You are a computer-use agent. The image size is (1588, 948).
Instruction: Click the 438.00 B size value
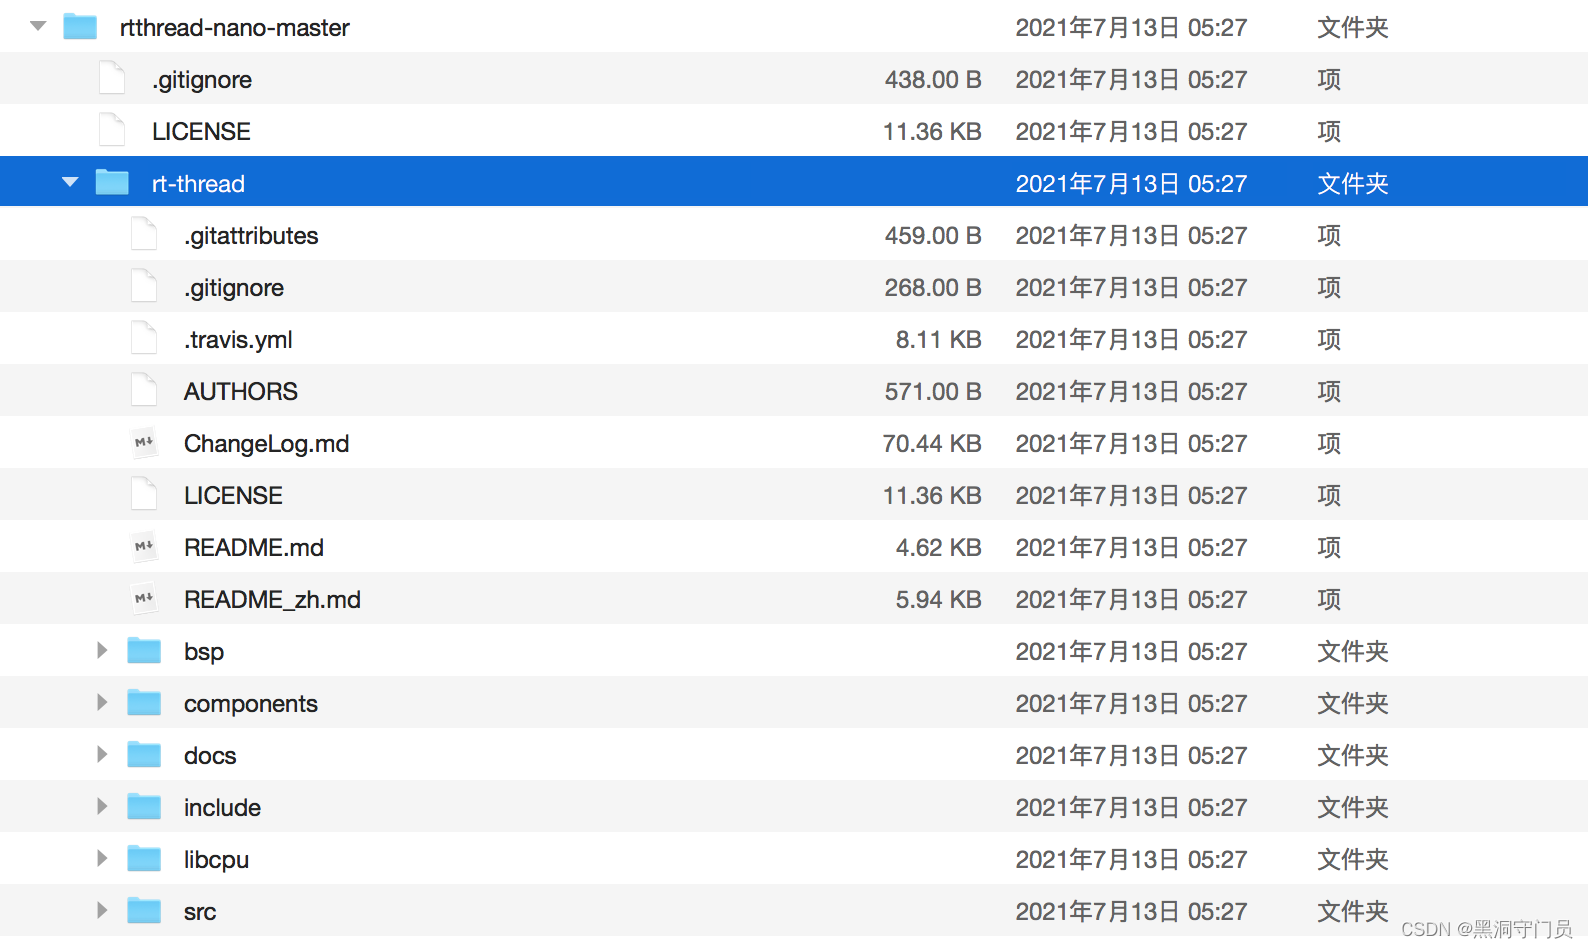point(933,80)
